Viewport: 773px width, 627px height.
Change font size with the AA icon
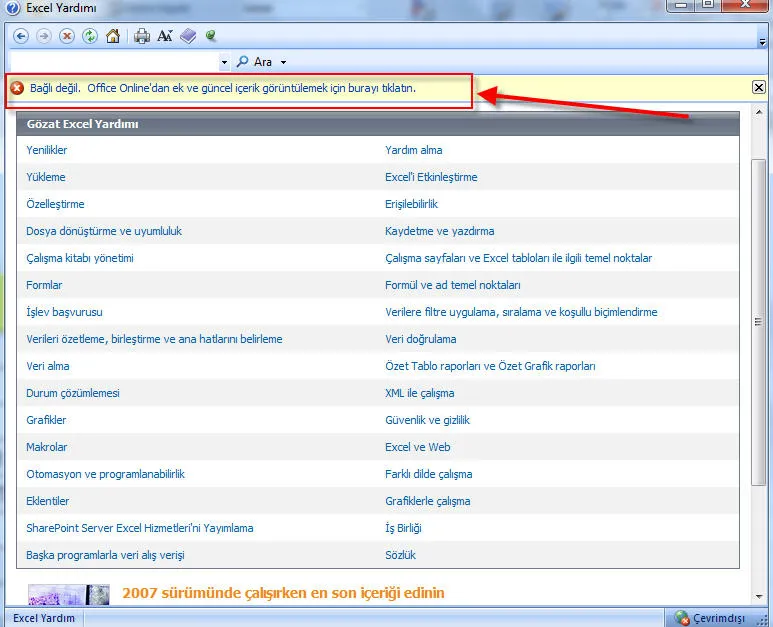[165, 36]
